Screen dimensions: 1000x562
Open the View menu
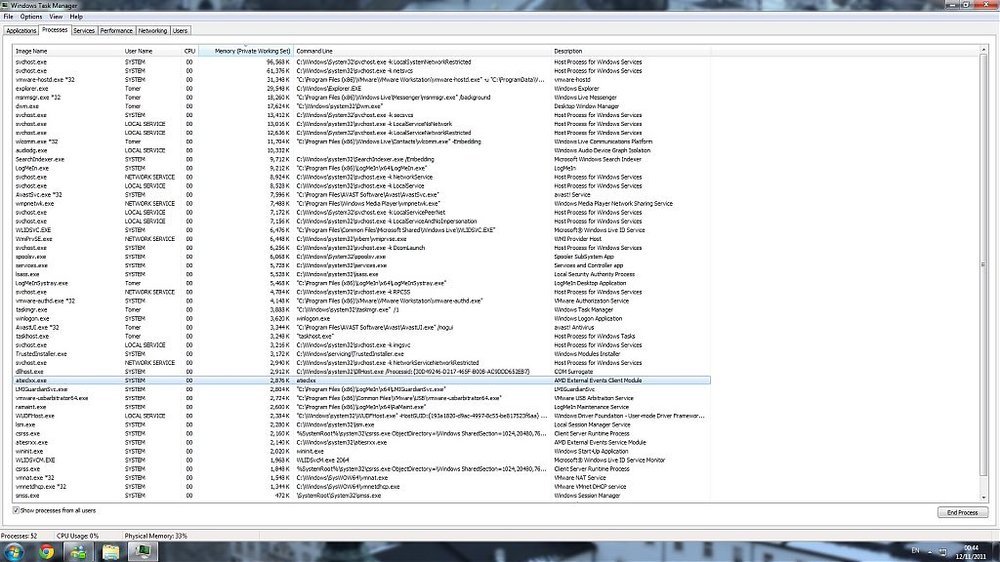coord(56,17)
